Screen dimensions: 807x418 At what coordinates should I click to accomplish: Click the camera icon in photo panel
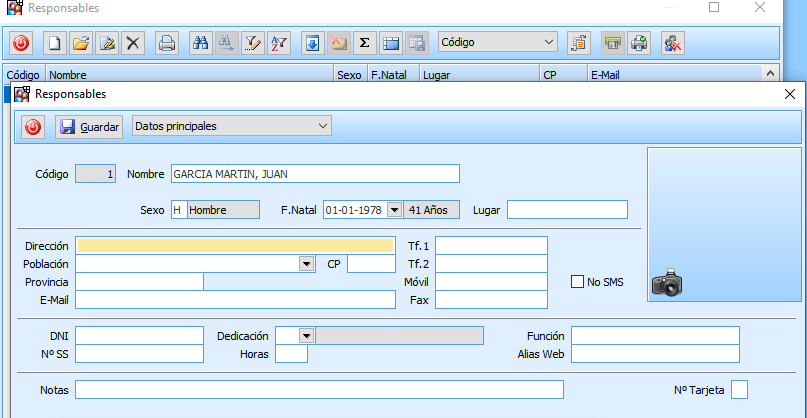pyautogui.click(x=666, y=284)
